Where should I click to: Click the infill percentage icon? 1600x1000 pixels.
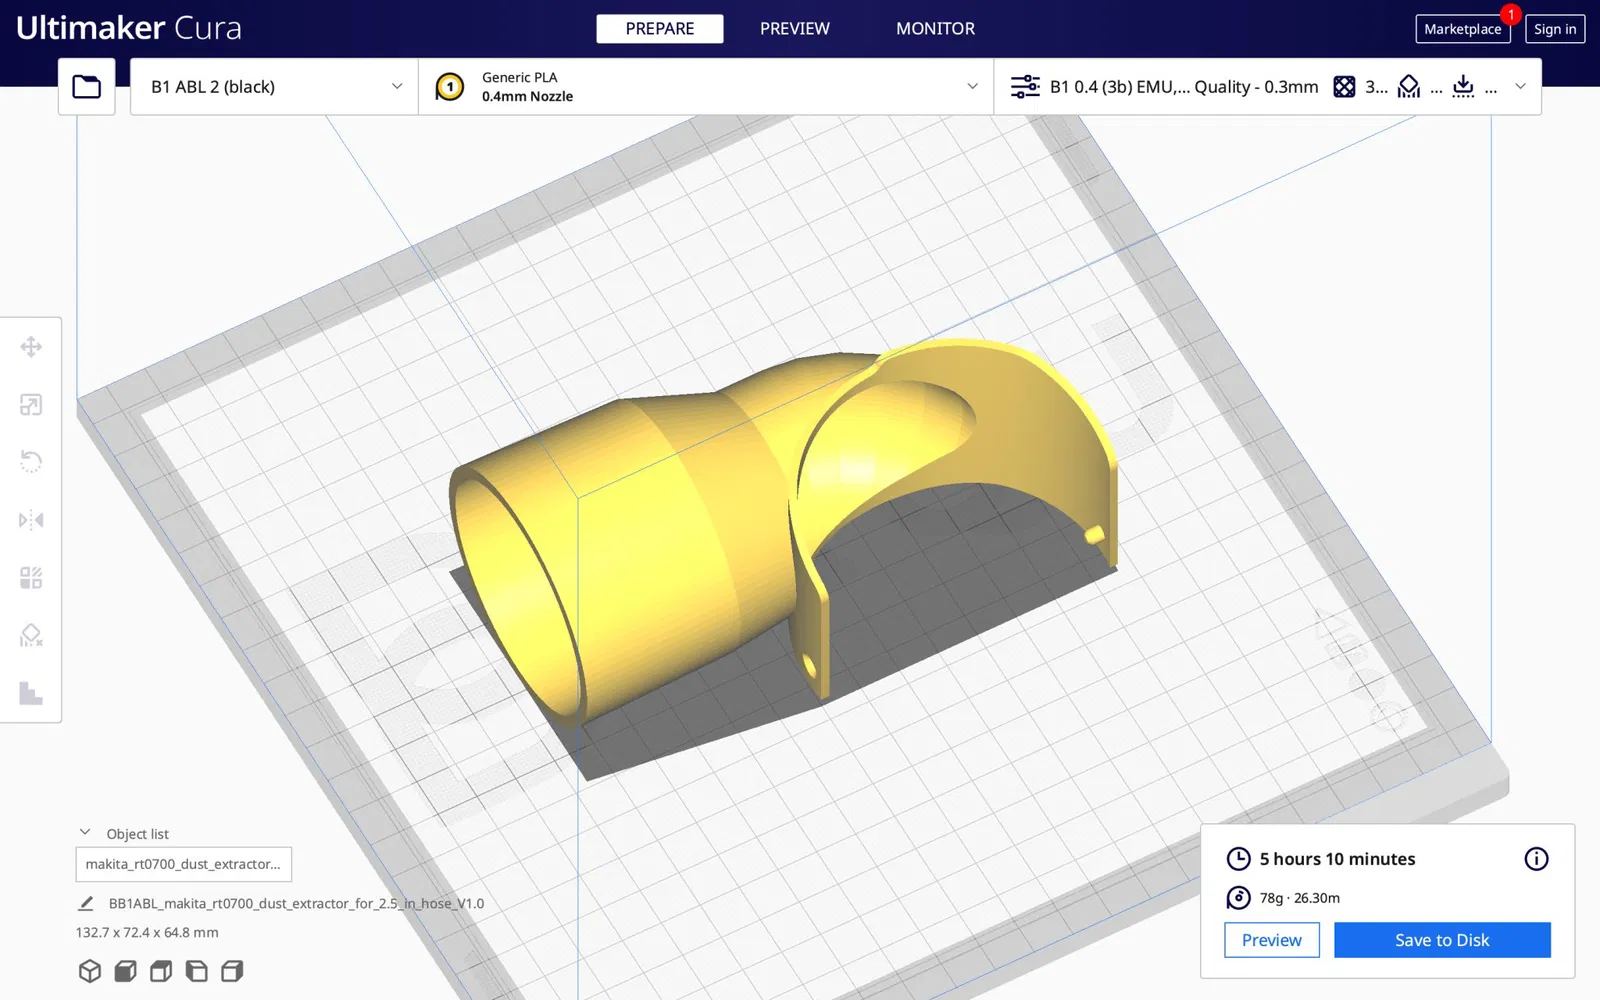coord(1345,87)
